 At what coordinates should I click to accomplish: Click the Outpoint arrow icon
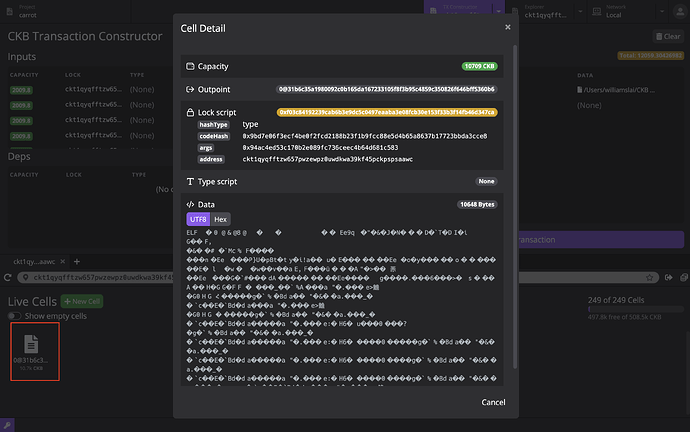[x=190, y=89]
